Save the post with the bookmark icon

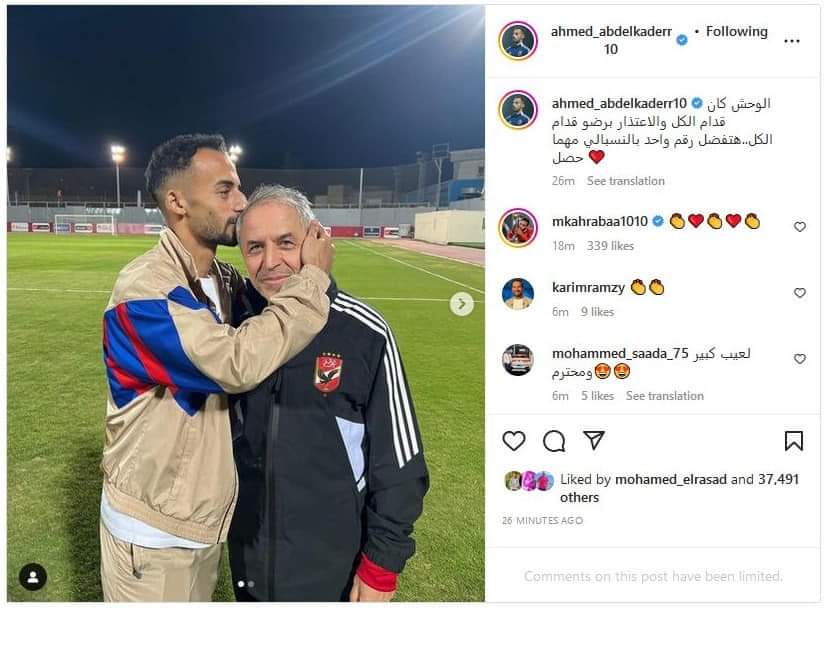(x=793, y=441)
